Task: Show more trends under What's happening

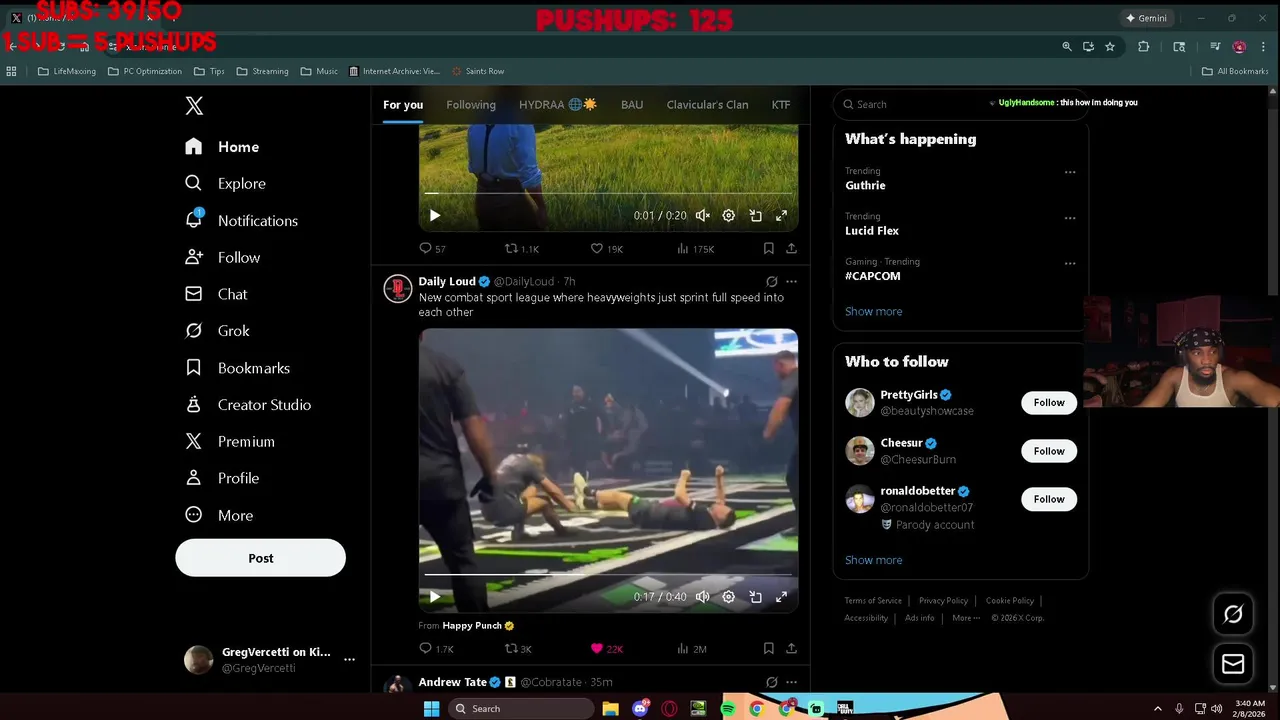Action: pos(873,311)
